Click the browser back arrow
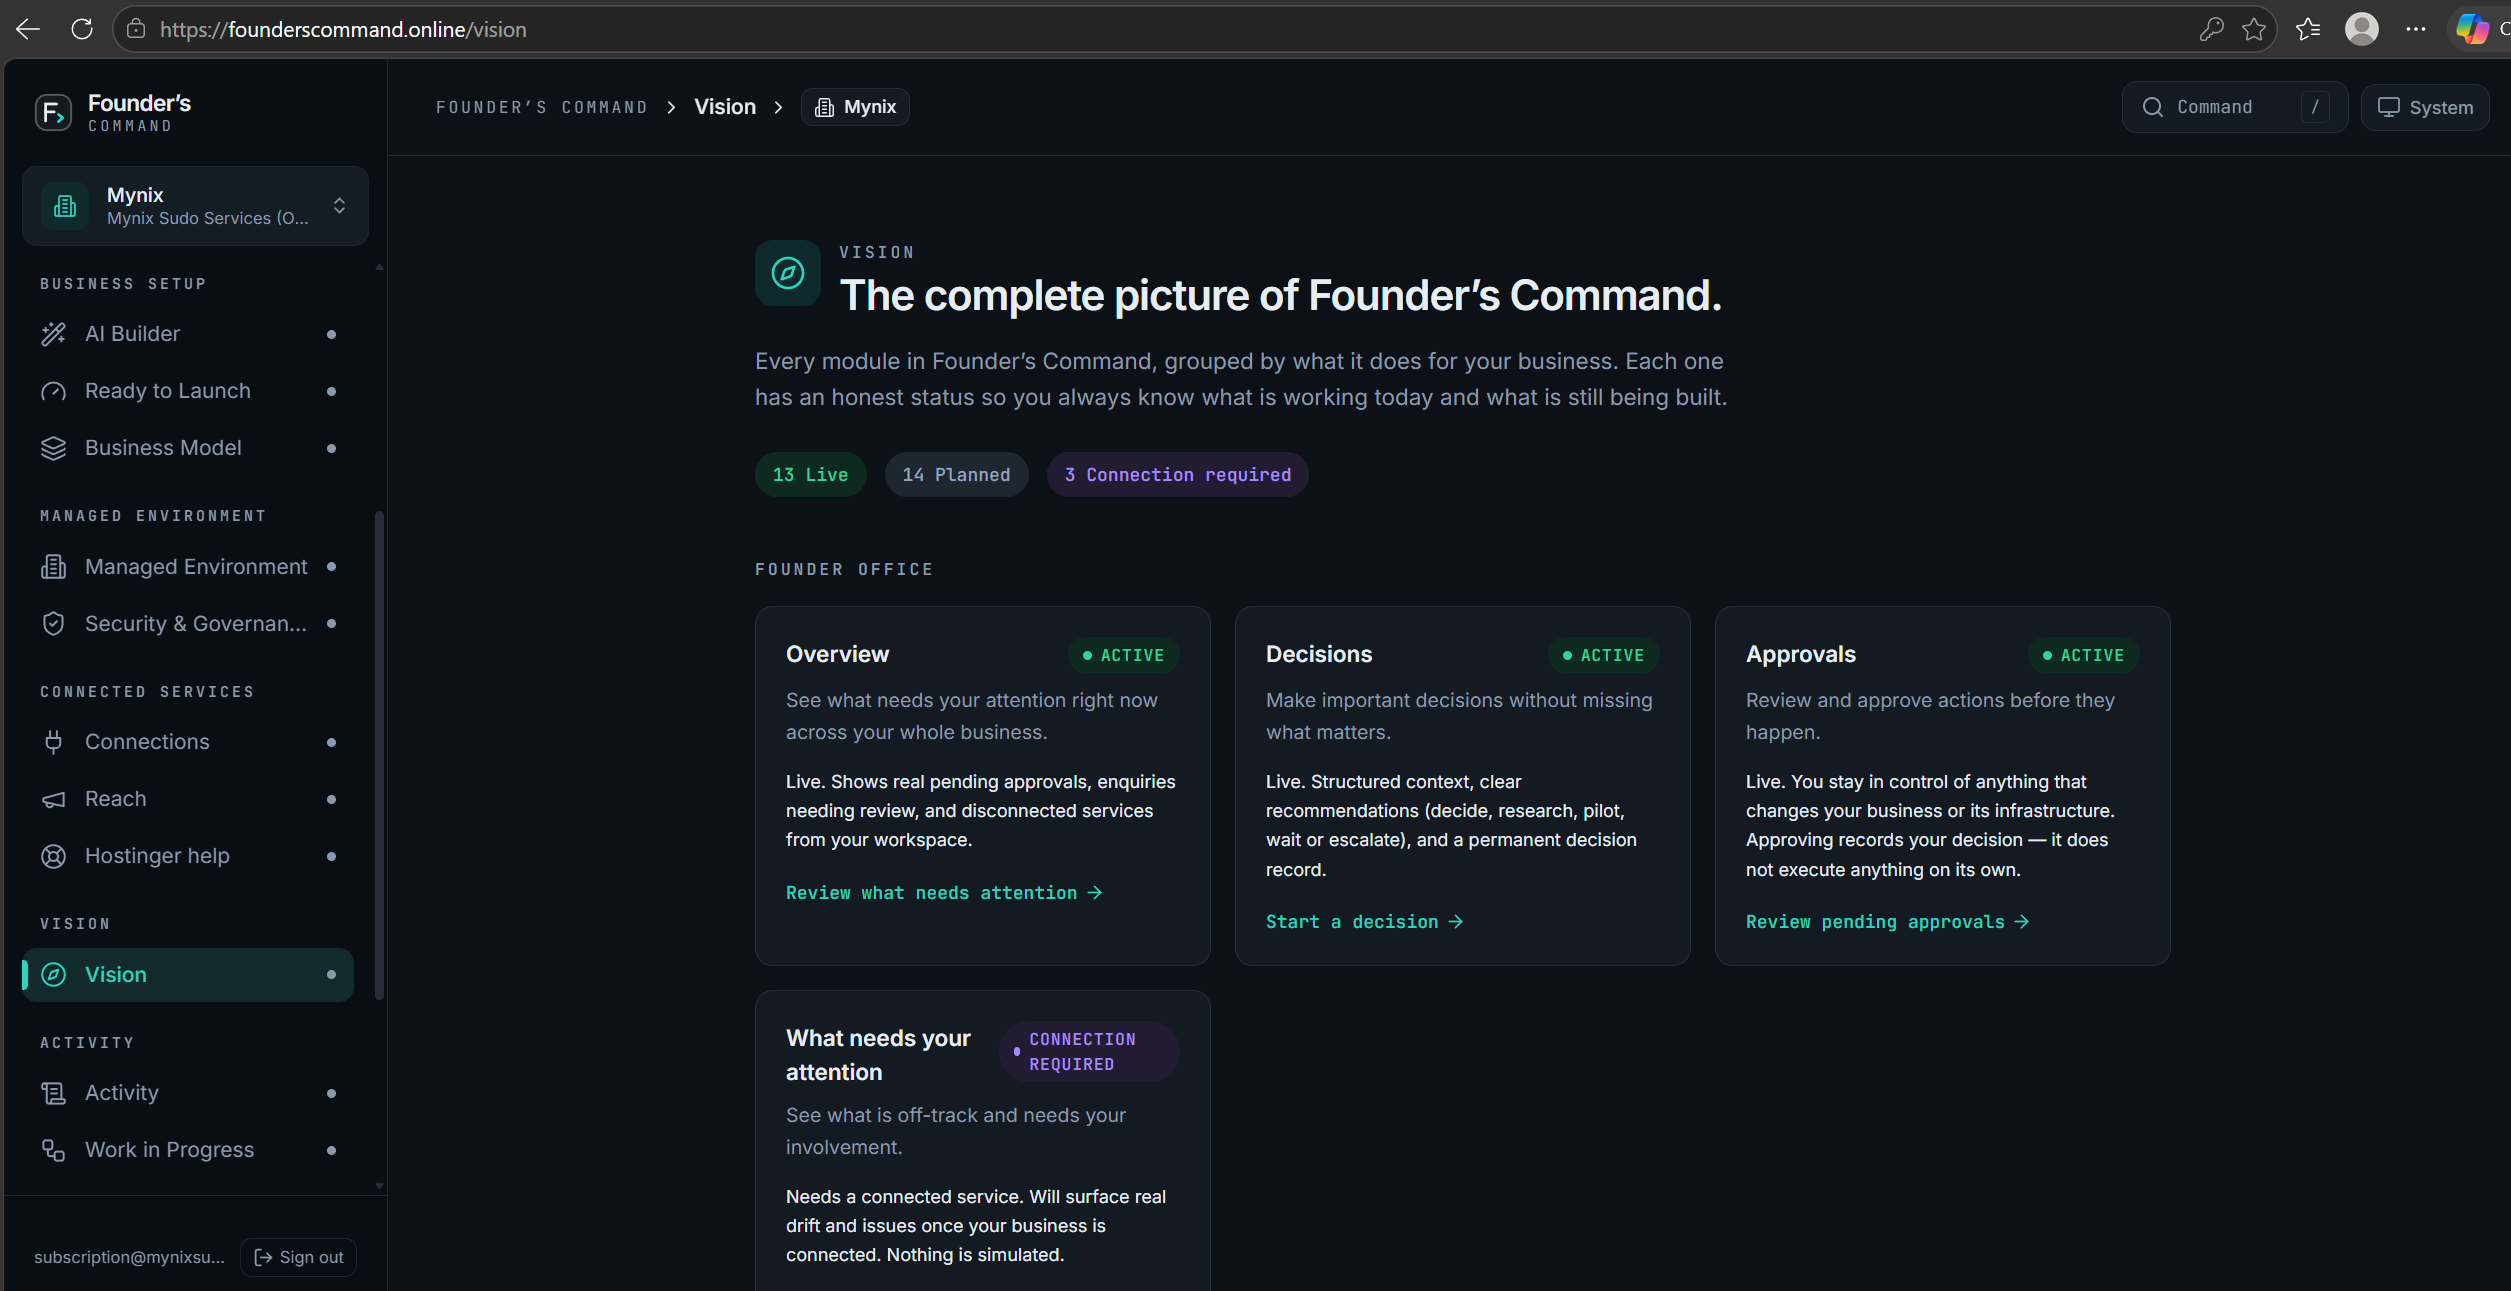The image size is (2511, 1291). point(28,29)
